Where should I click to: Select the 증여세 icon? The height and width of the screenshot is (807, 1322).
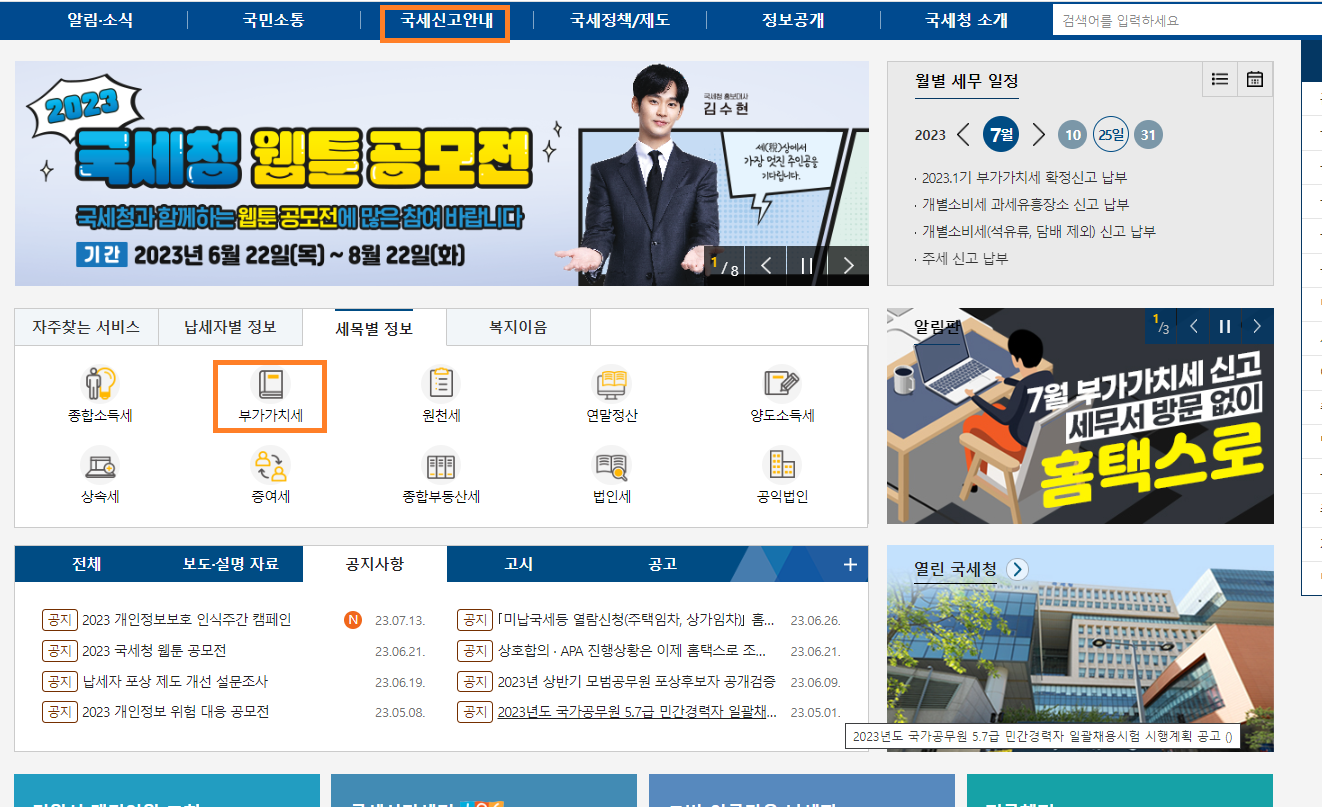[270, 465]
